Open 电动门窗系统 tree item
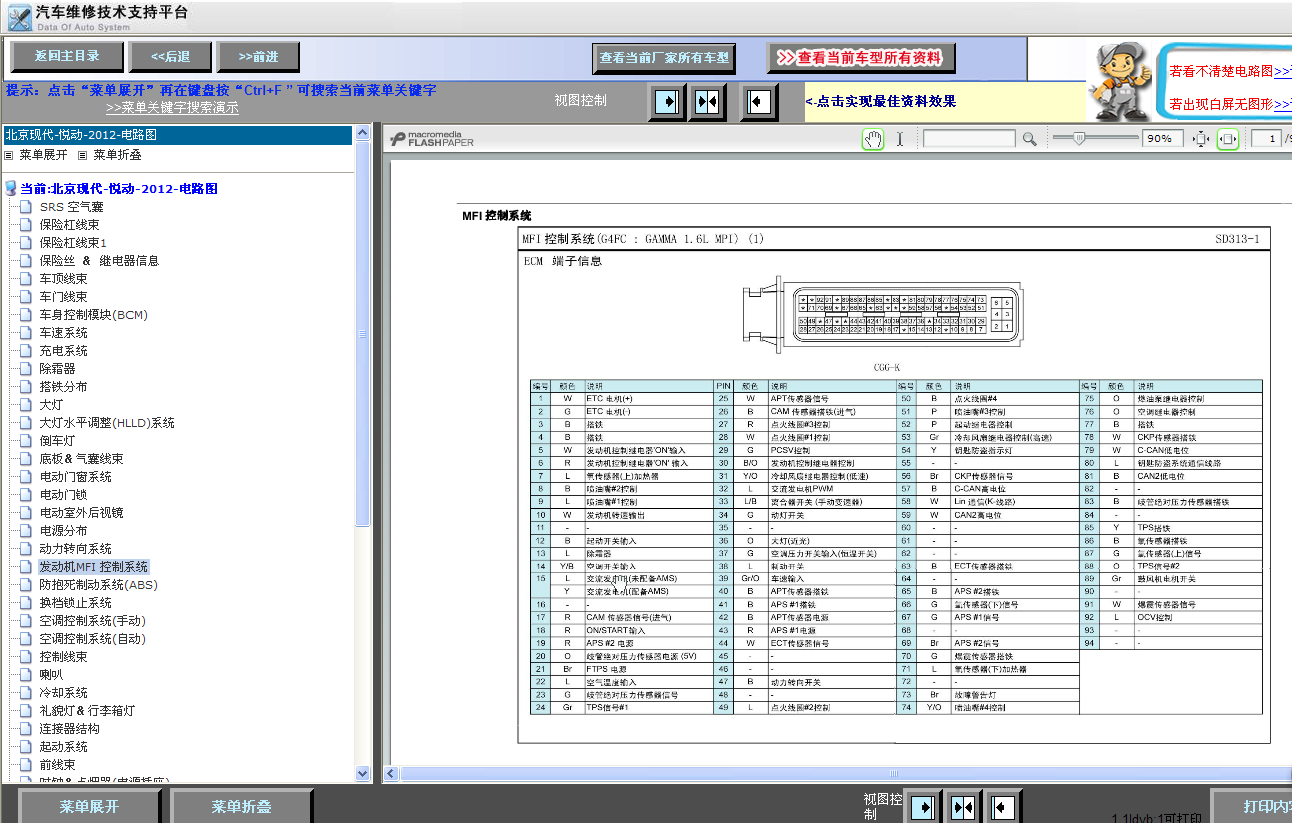 coord(75,477)
